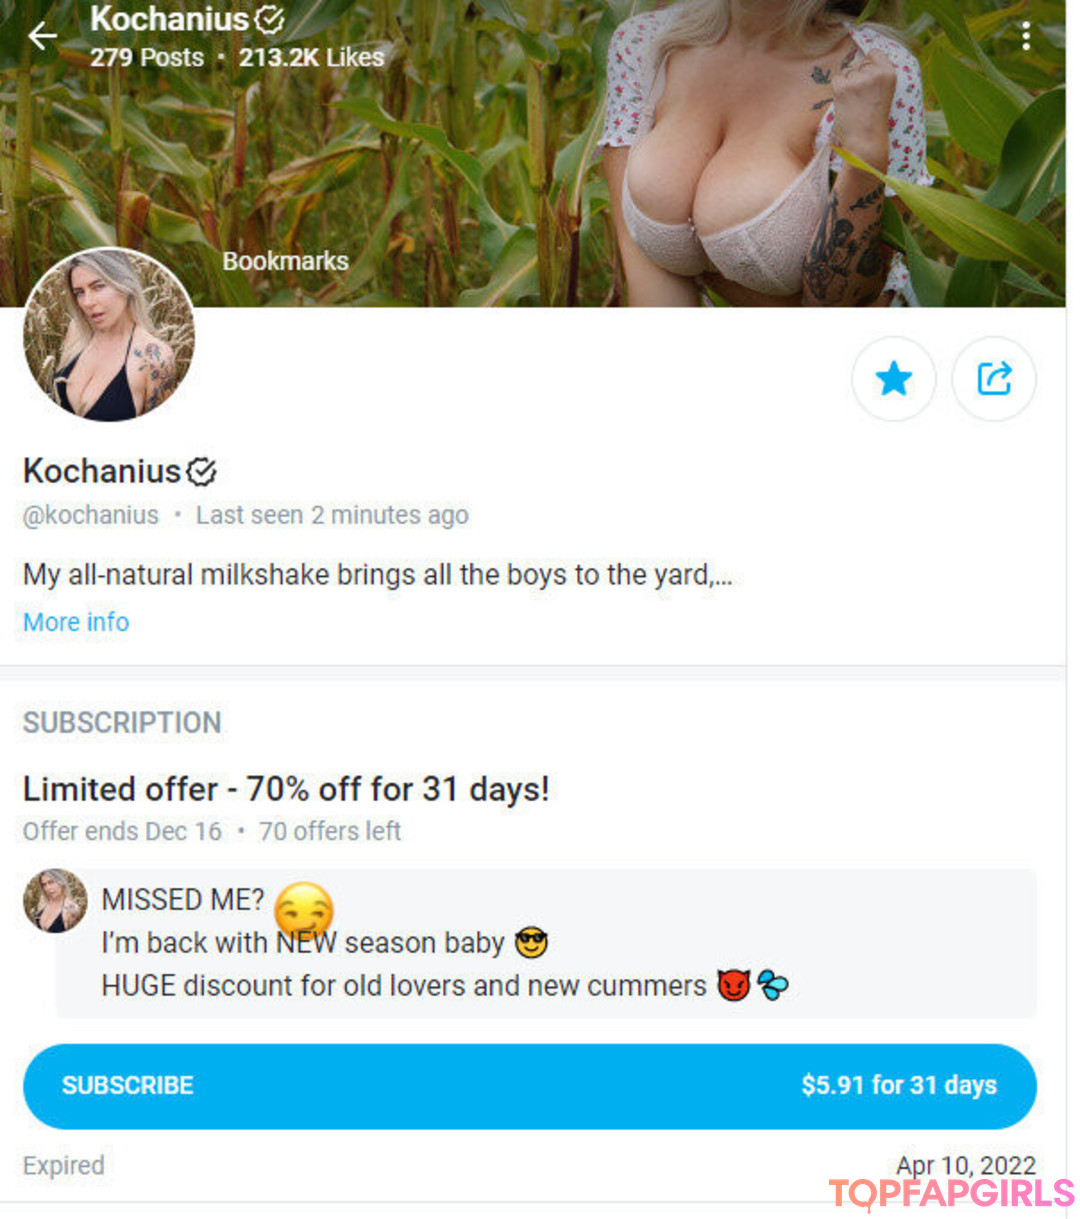Click the SUBSCRIPTION section header
The width and height of the screenshot is (1080, 1219).
(x=122, y=722)
